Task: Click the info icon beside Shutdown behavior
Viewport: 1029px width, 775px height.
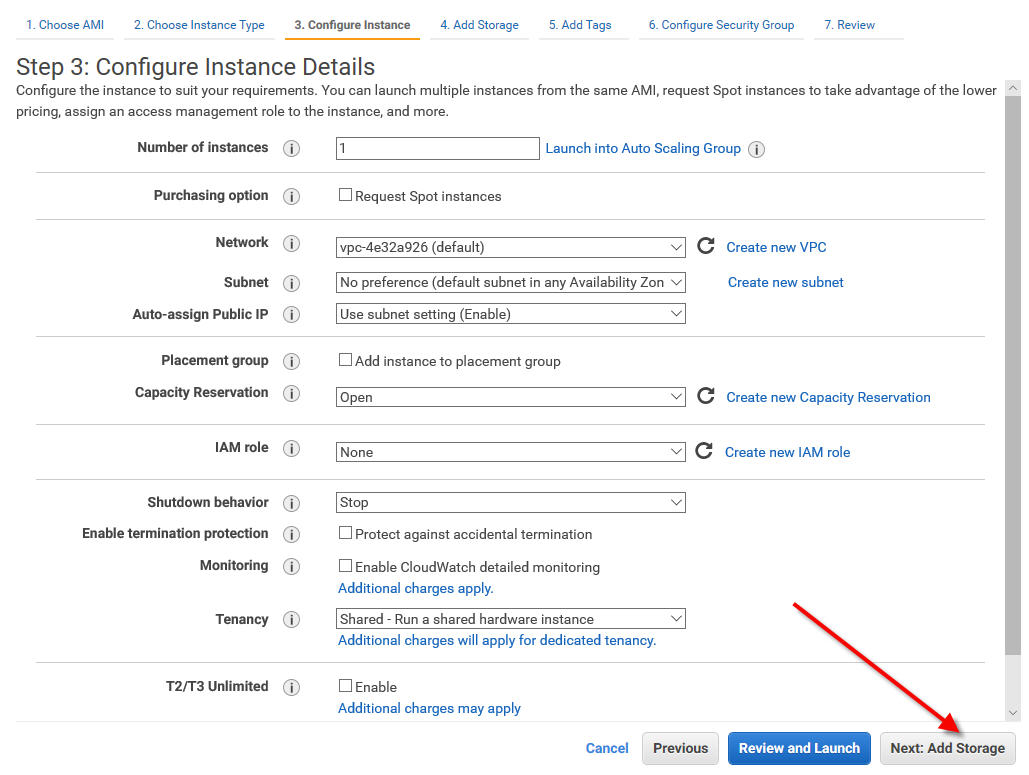Action: click(x=291, y=503)
